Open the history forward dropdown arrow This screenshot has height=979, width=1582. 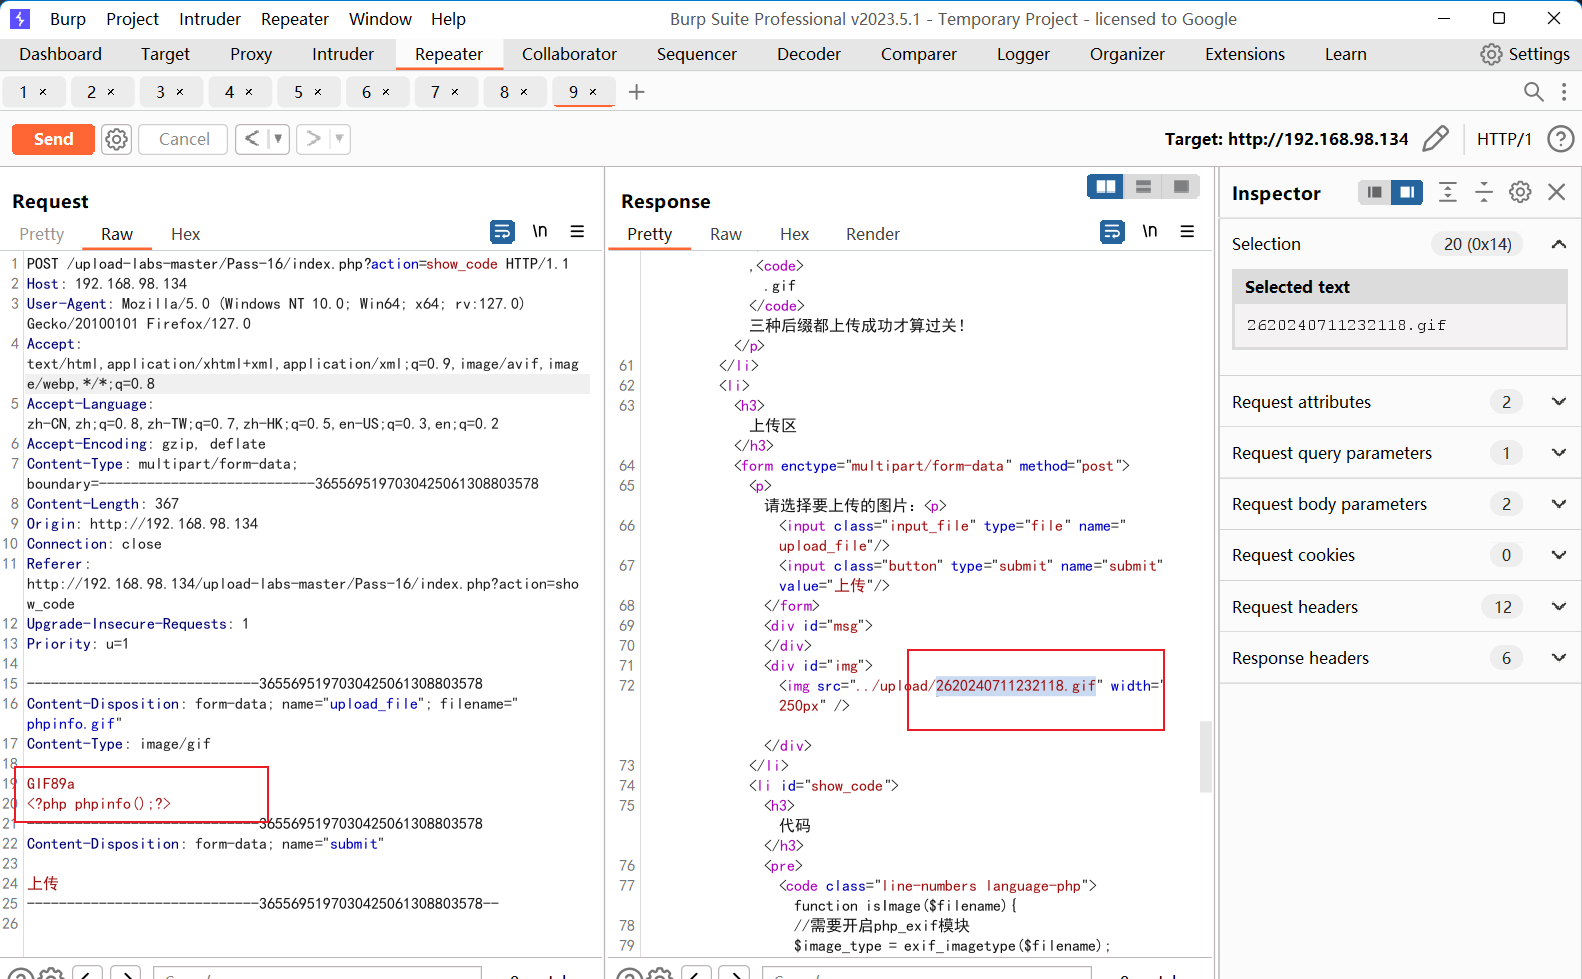(340, 139)
